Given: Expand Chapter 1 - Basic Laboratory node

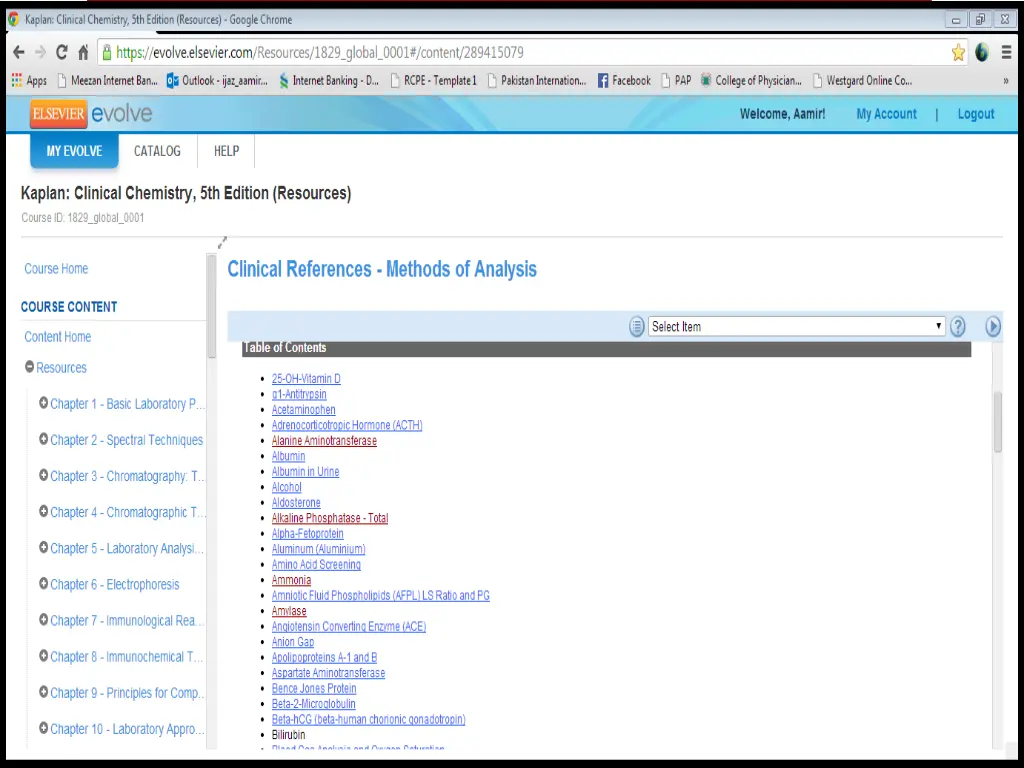Looking at the screenshot, I should (43, 403).
